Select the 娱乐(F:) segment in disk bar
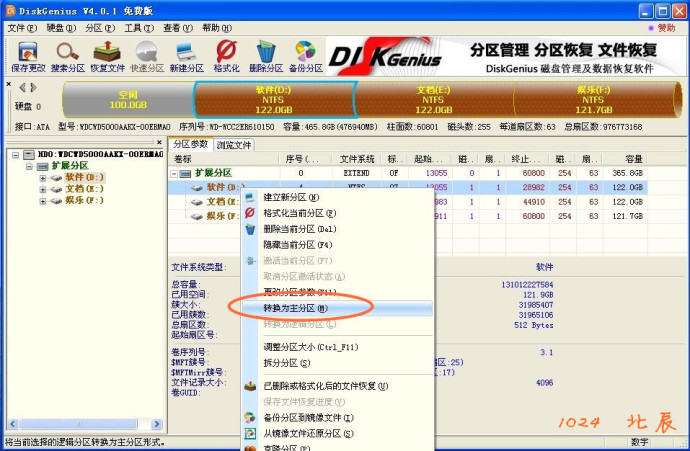 point(594,100)
